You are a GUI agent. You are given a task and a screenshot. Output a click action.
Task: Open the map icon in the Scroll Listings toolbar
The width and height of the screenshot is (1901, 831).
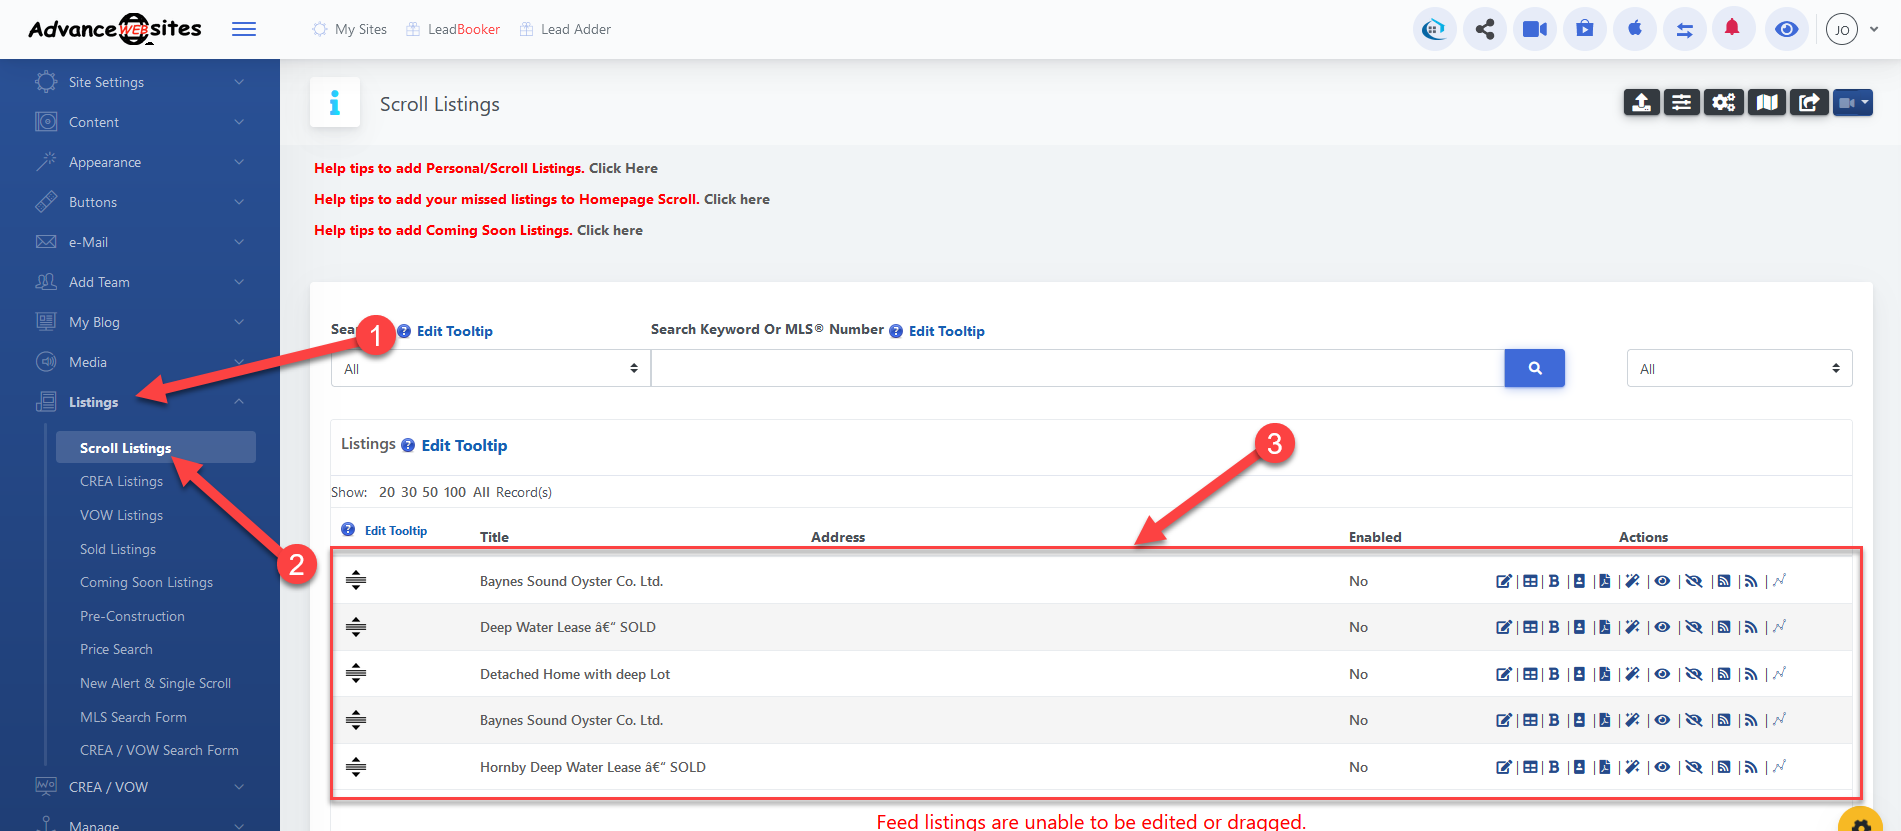(x=1767, y=102)
